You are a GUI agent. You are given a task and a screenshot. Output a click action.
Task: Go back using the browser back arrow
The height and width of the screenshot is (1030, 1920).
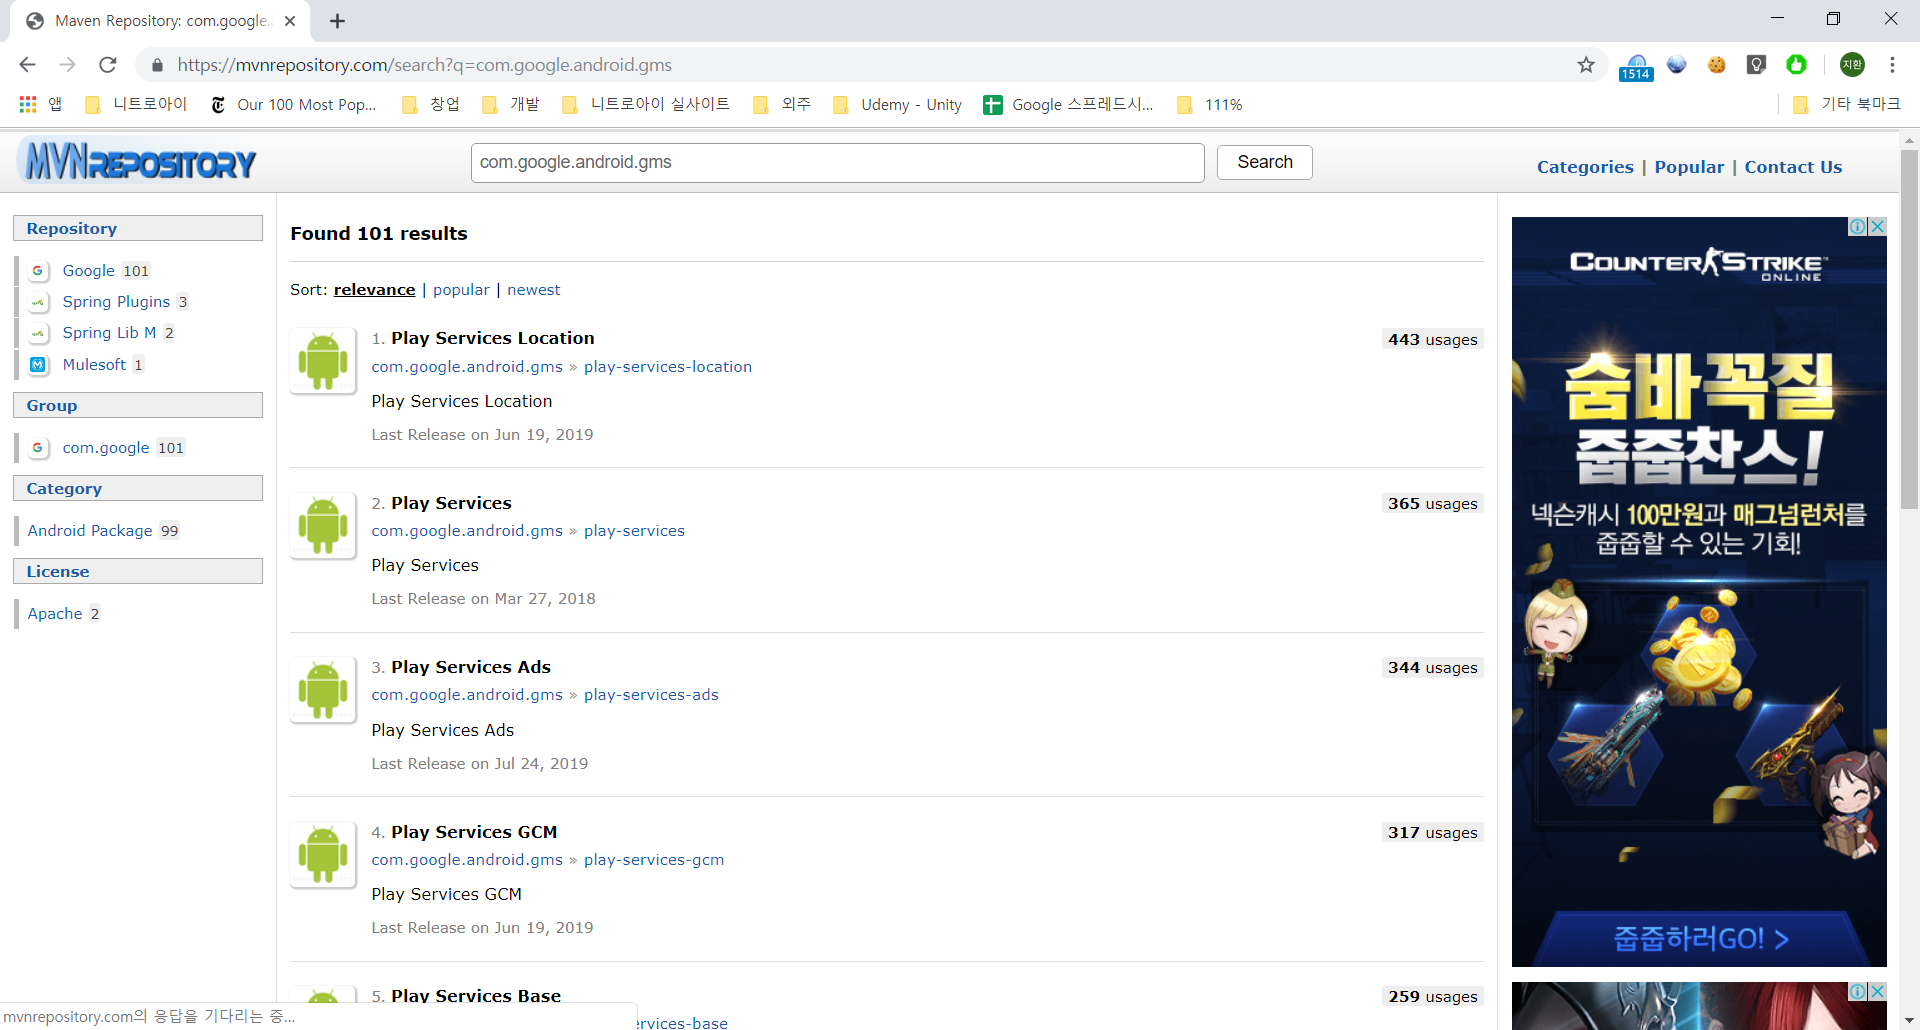pos(27,65)
